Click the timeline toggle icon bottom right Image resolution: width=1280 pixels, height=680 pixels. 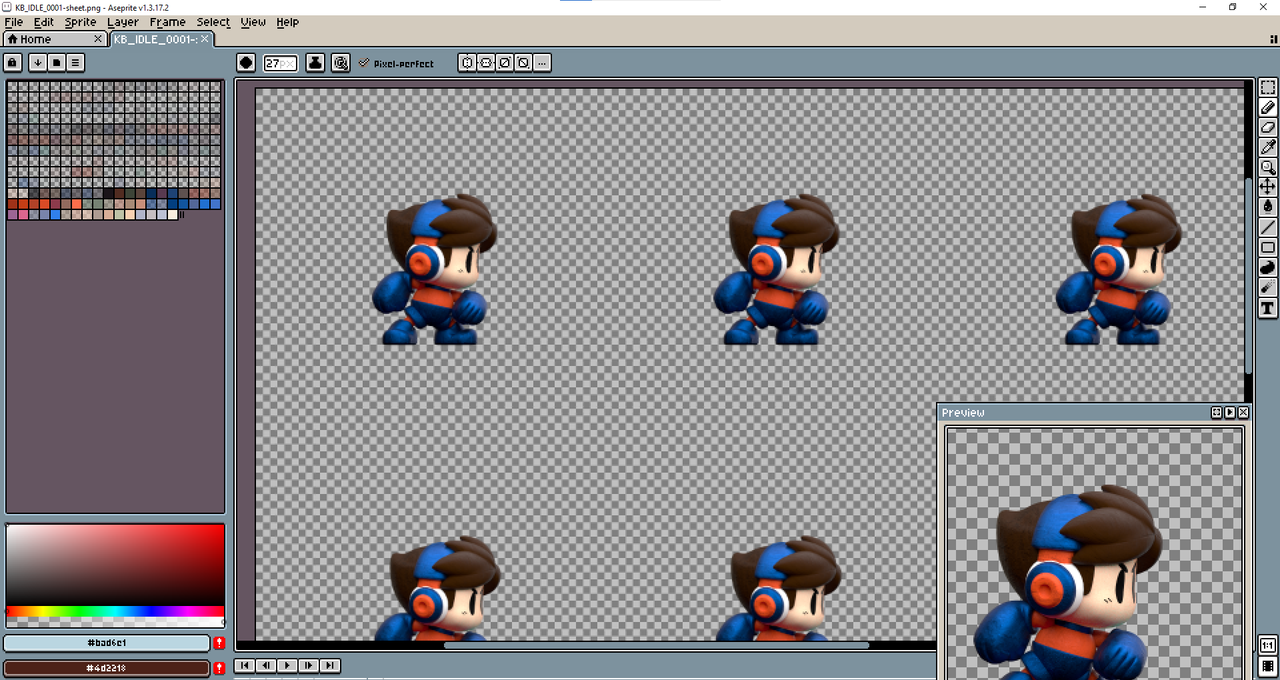[x=1267, y=666]
